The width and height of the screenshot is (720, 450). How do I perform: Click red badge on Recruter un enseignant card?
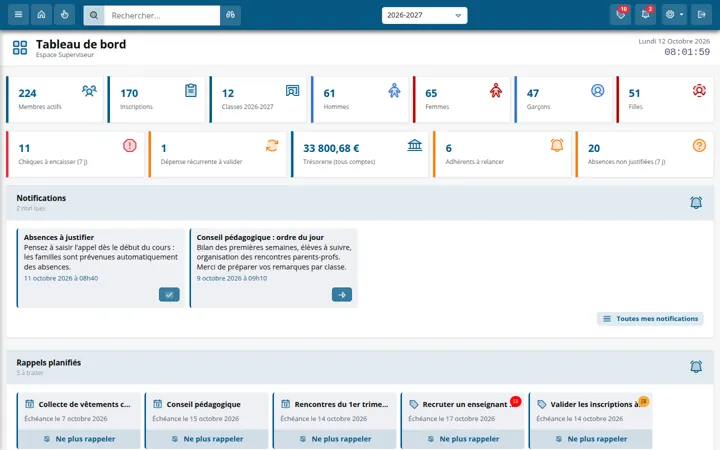(x=516, y=401)
